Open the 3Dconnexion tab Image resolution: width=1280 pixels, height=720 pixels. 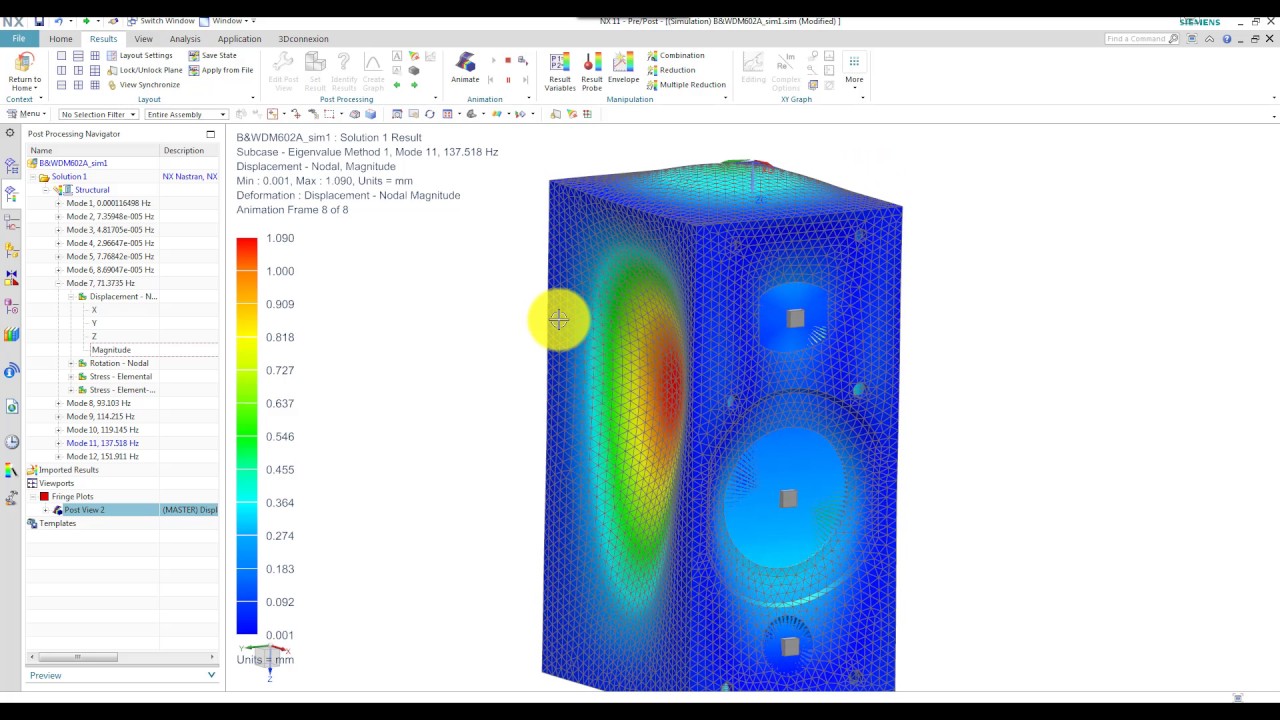(x=303, y=39)
